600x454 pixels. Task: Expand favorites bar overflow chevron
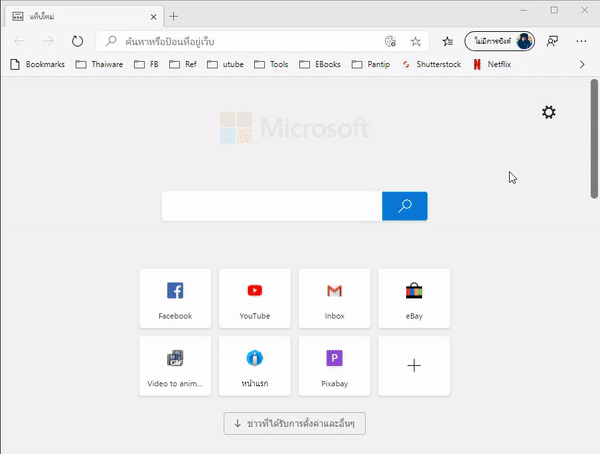(582, 64)
